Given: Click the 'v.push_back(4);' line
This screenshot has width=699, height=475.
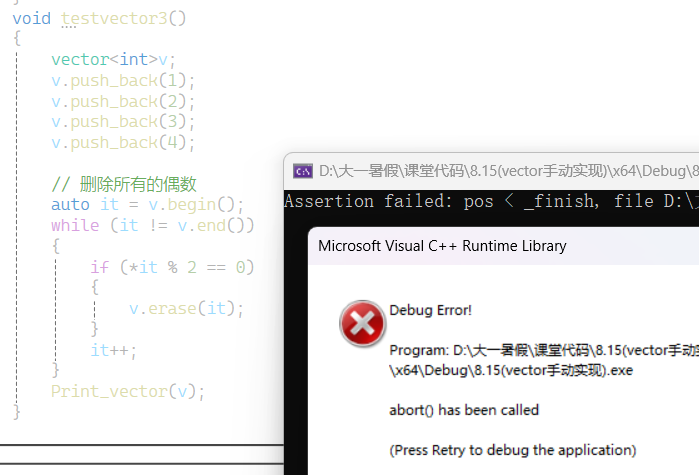Looking at the screenshot, I should coord(123,143).
